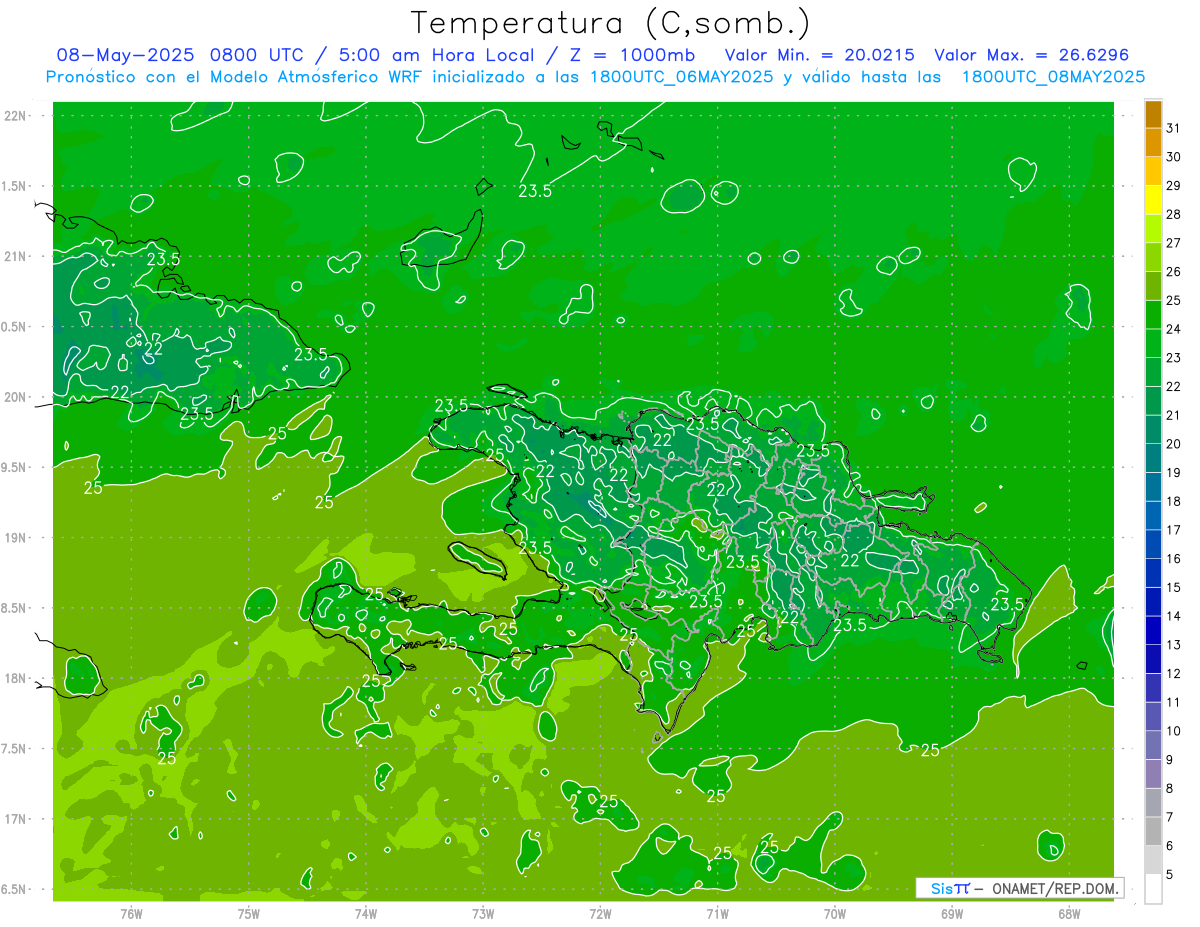The image size is (1200, 927).
Task: Pick the orange color band between 30 and 31
Action: click(1153, 142)
